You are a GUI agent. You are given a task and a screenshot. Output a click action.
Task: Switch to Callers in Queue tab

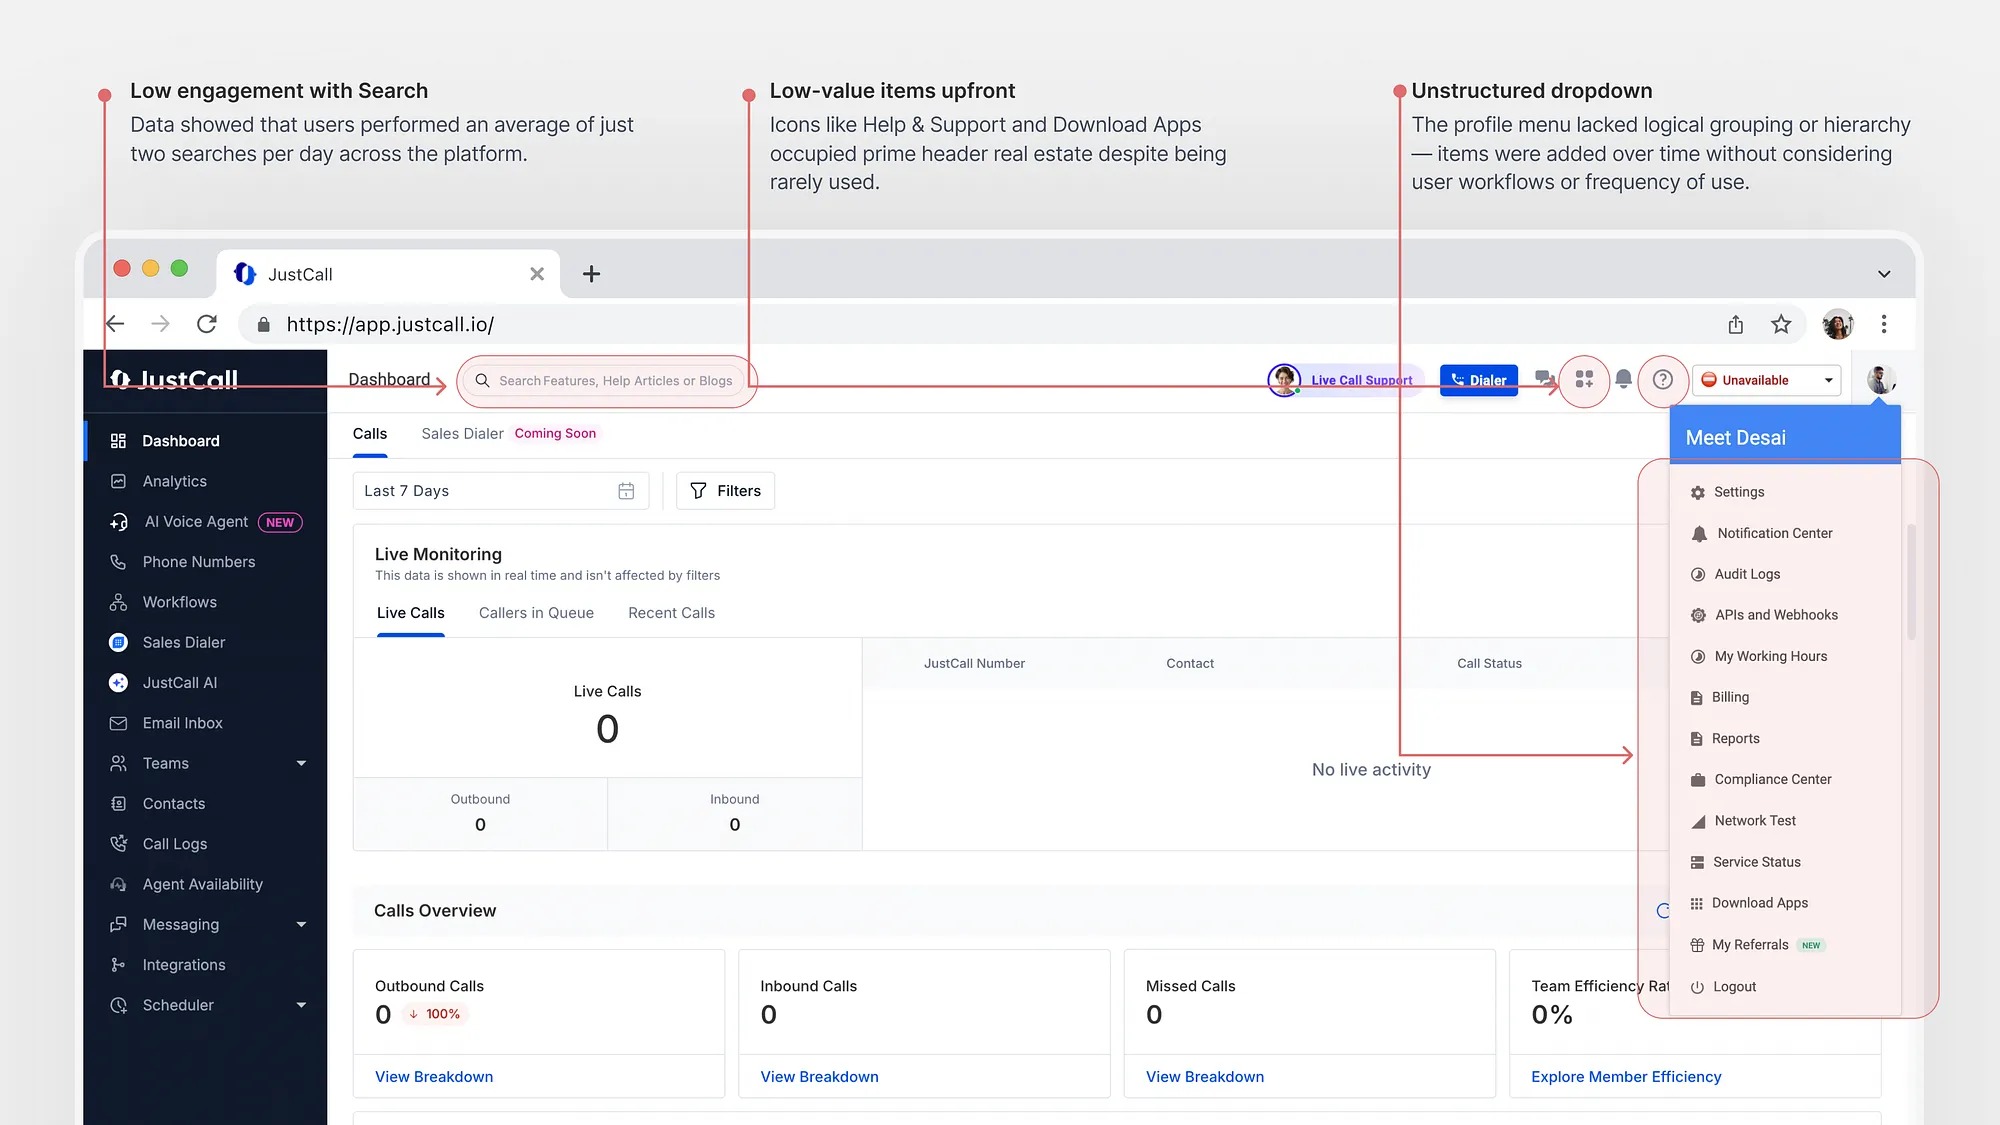click(x=536, y=613)
